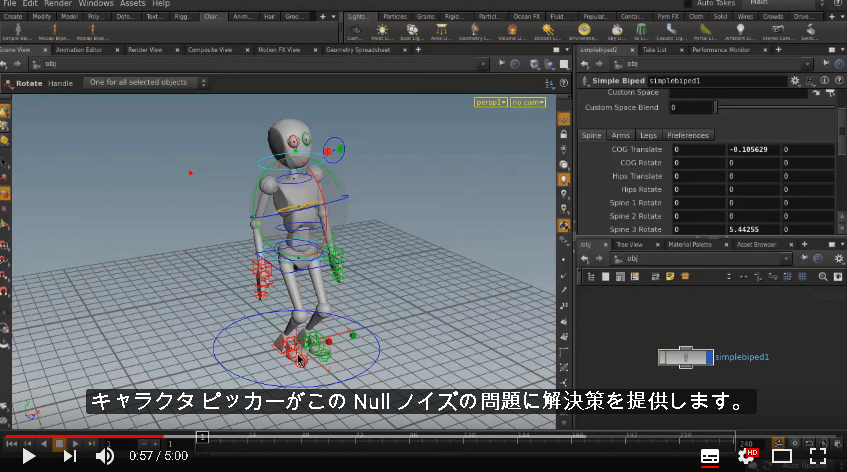
Task: Open the persp1 viewport menu
Action: [490, 102]
